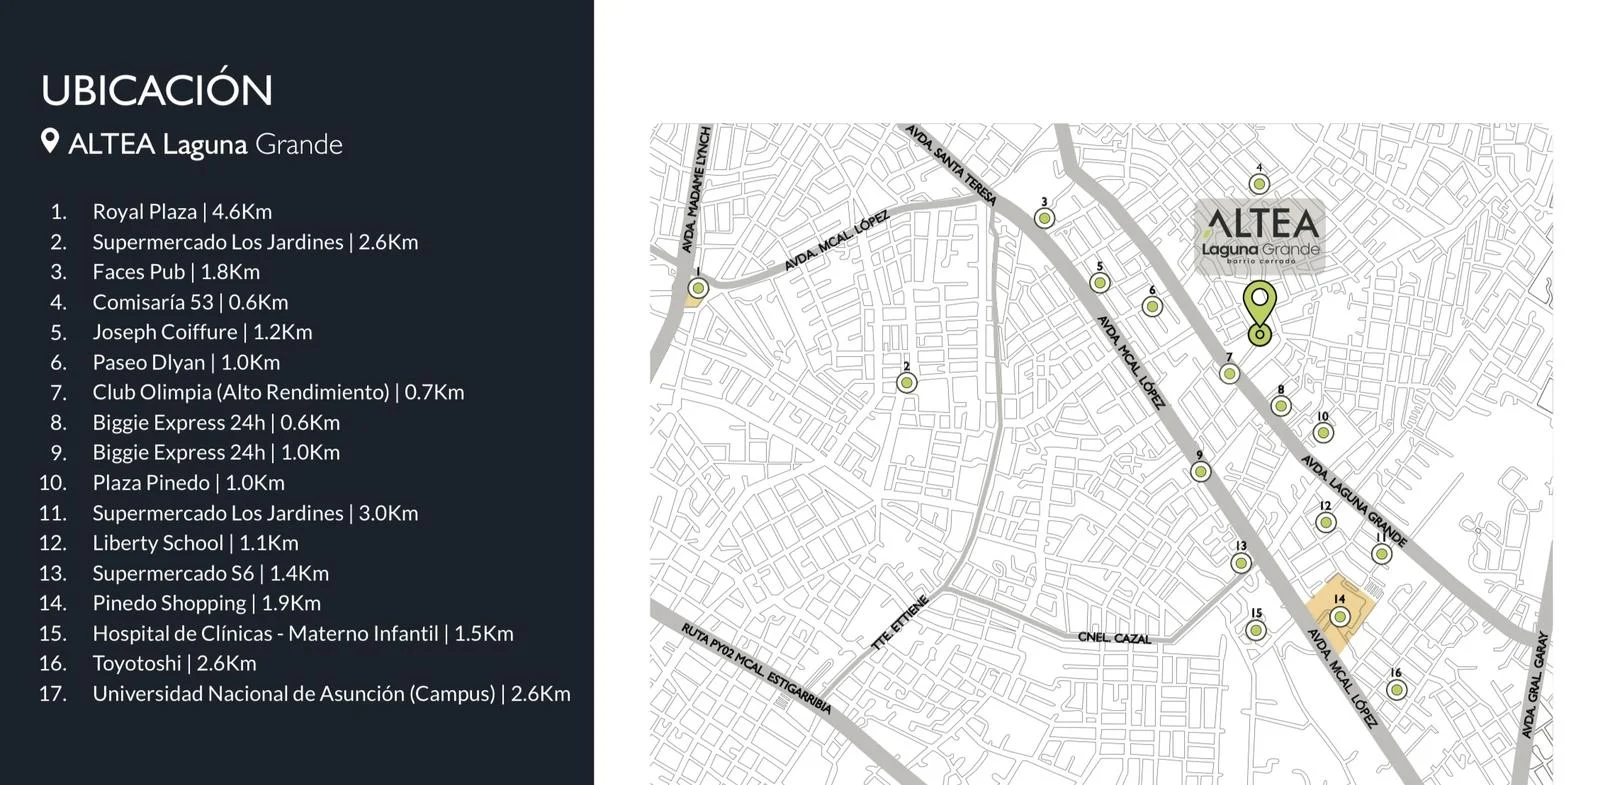Screen dimensions: 1600x785
Task: Click map marker number 4
Action: (x=1259, y=184)
